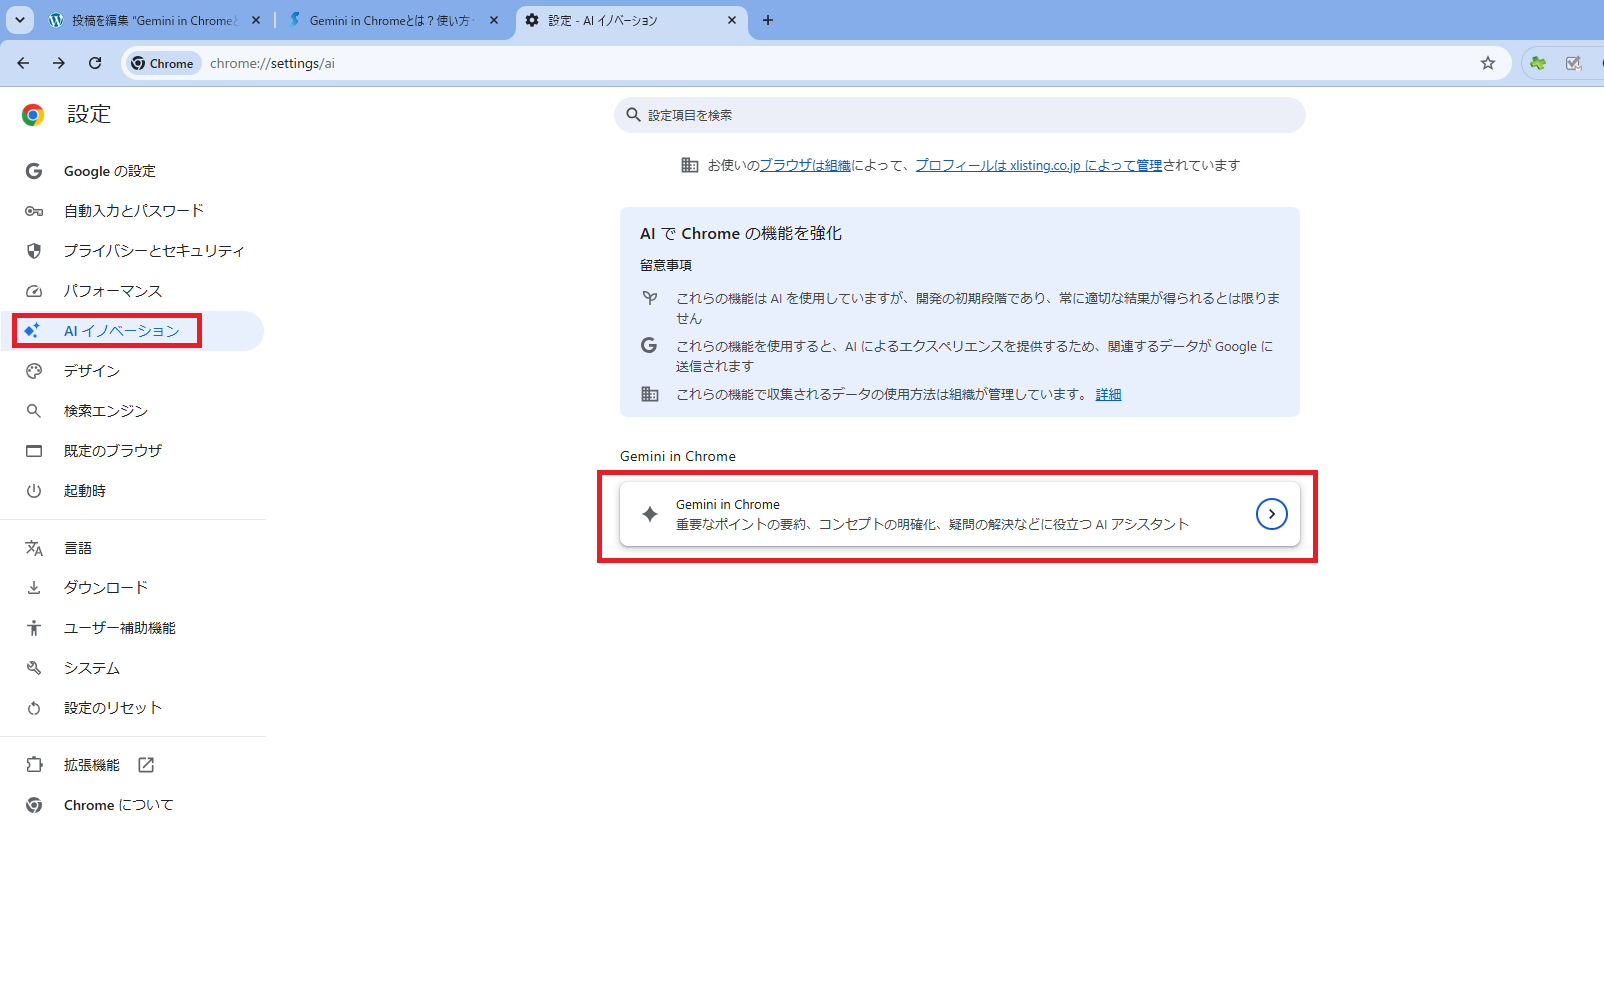Click the browser back arrow
This screenshot has height=1000, width=1604.
click(23, 63)
